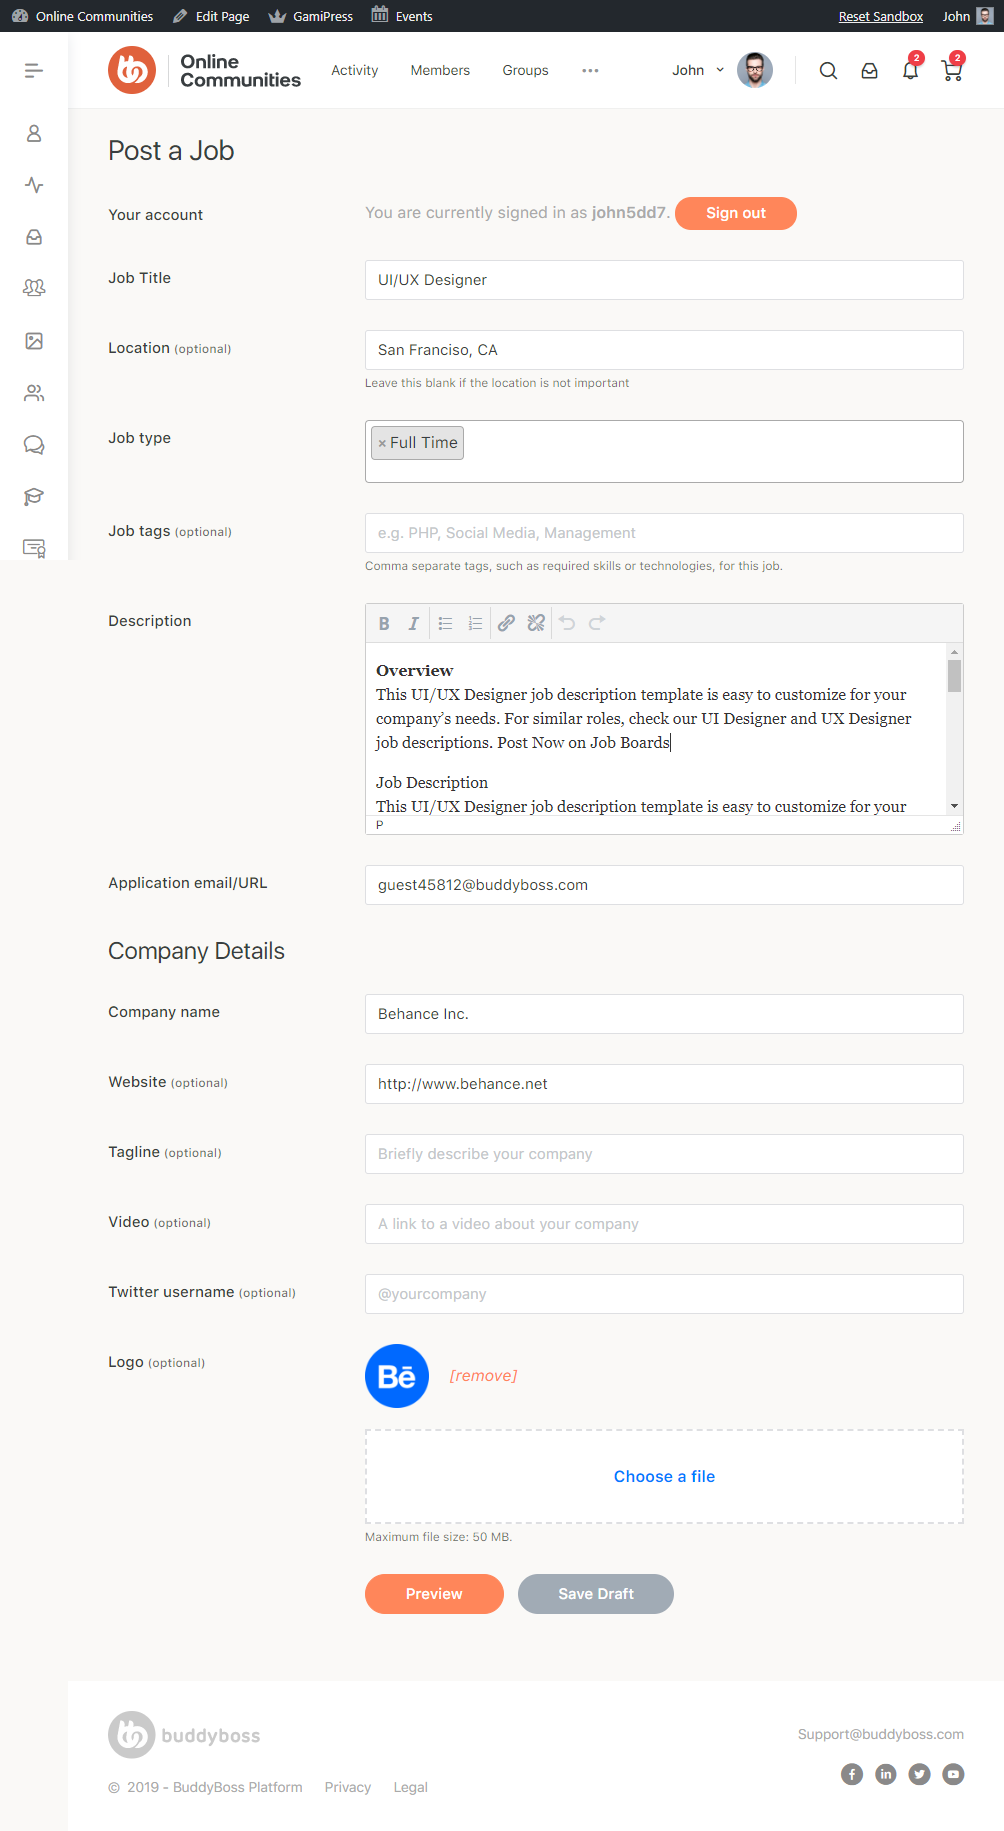Toggle the sidebar hamburger menu
1004x1831 pixels.
tap(34, 70)
